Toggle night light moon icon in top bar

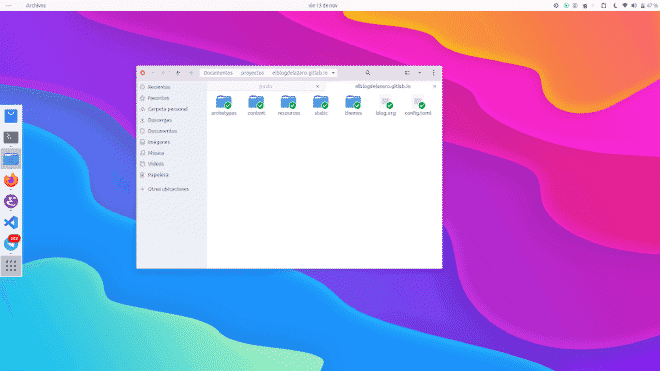click(615, 5)
